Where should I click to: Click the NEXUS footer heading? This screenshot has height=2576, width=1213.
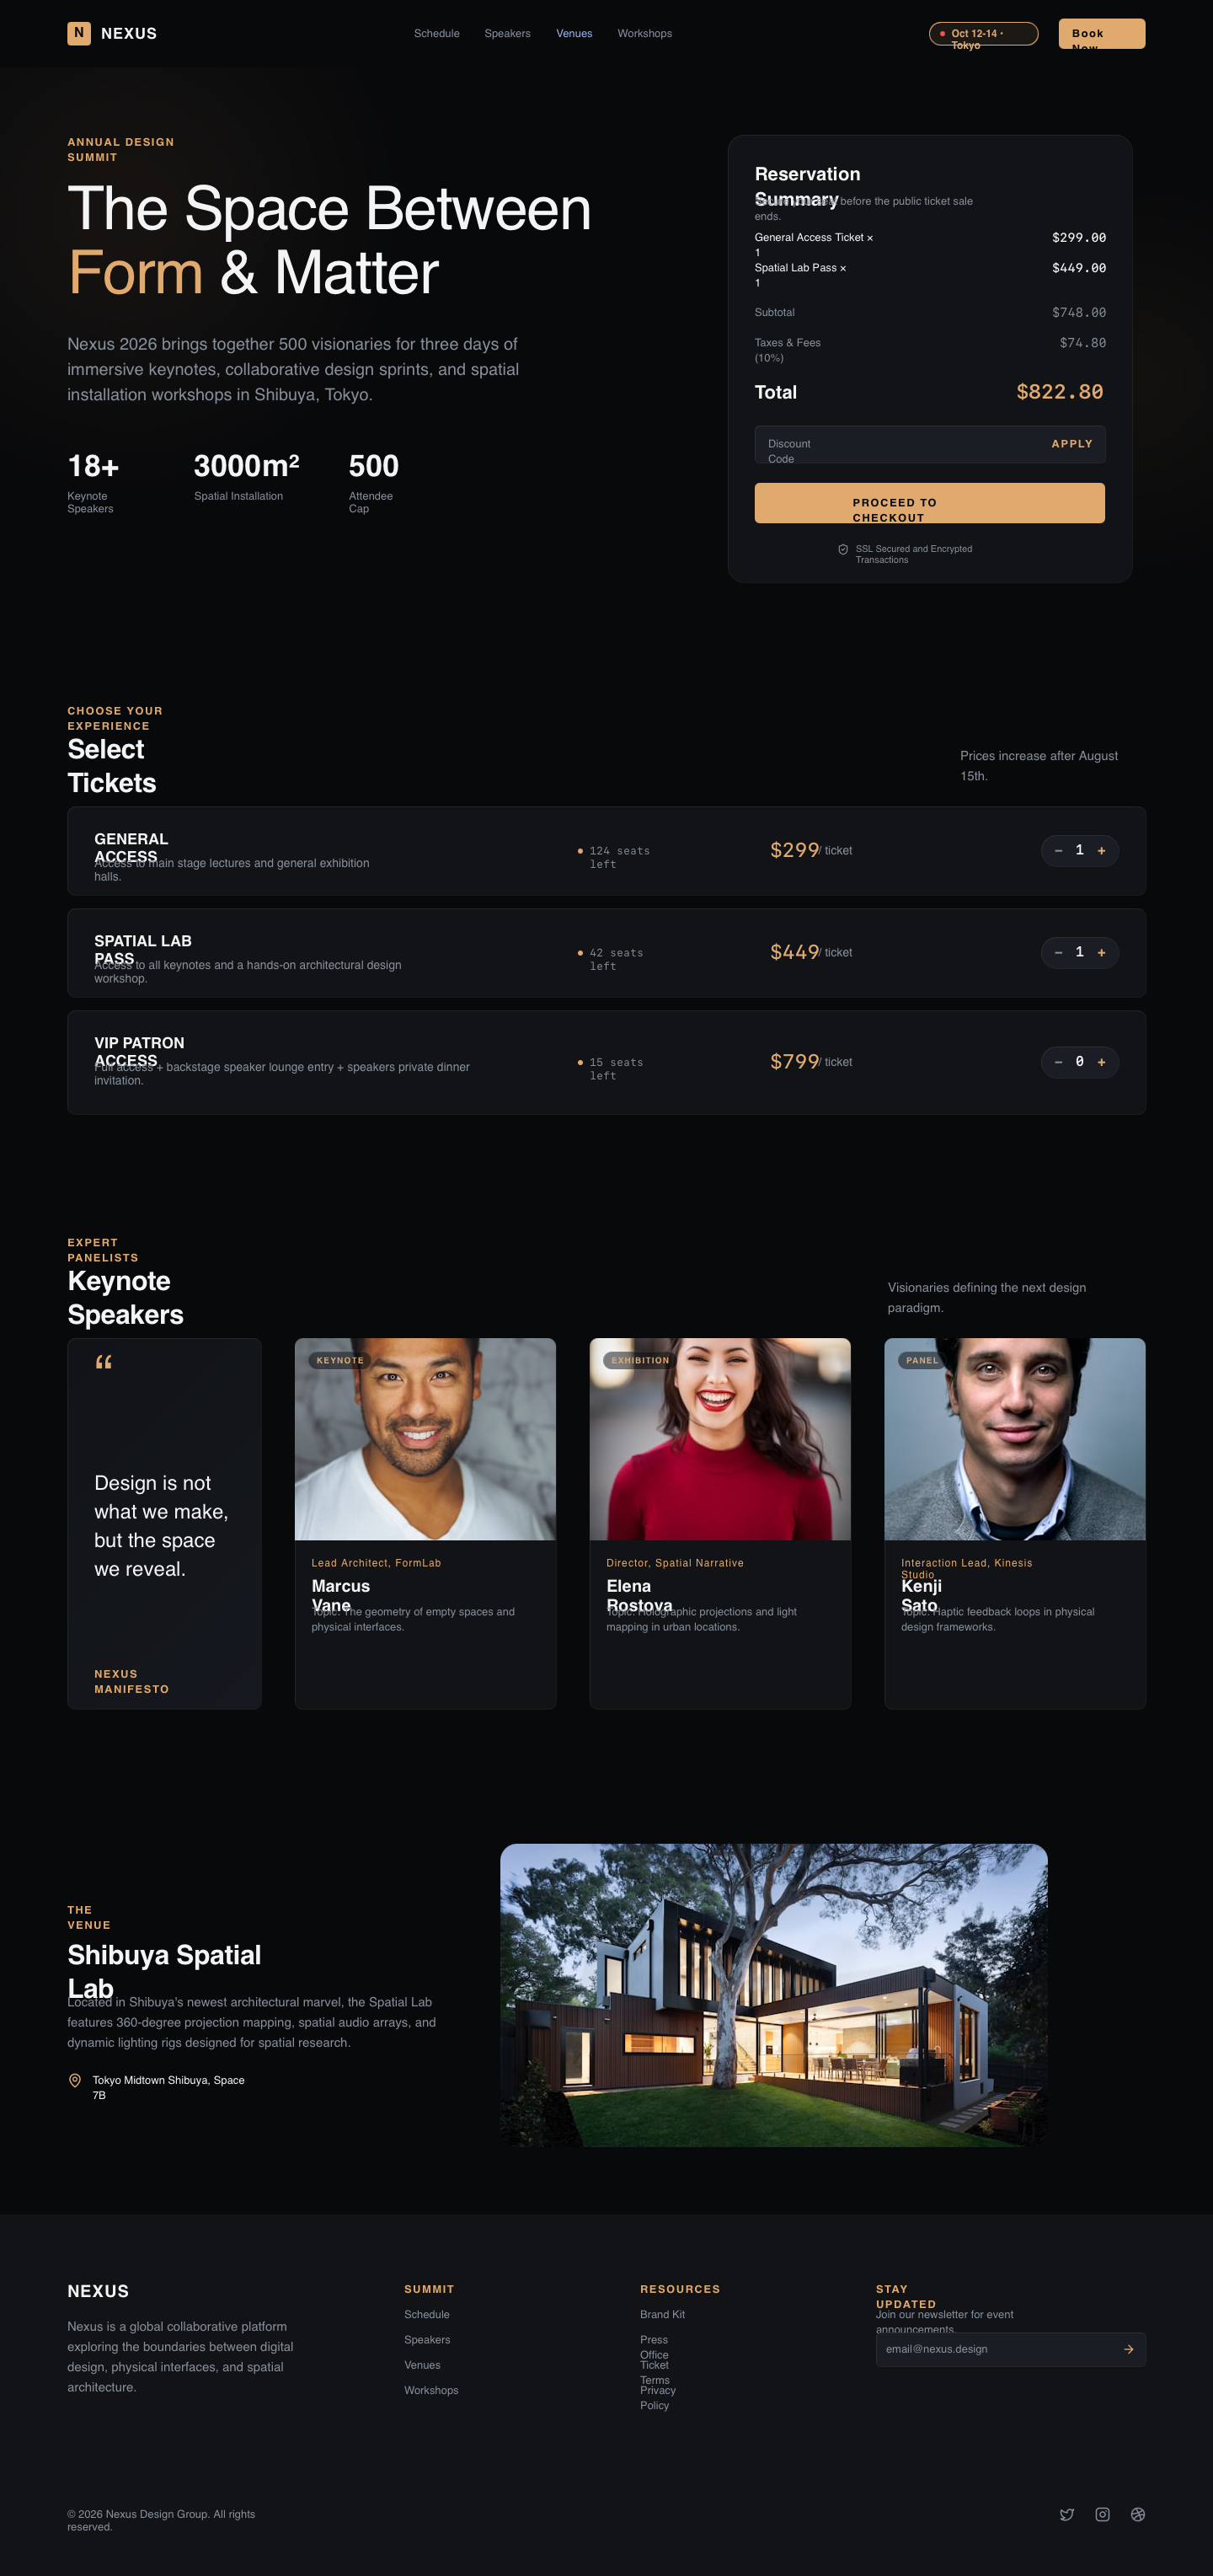[x=98, y=2291]
